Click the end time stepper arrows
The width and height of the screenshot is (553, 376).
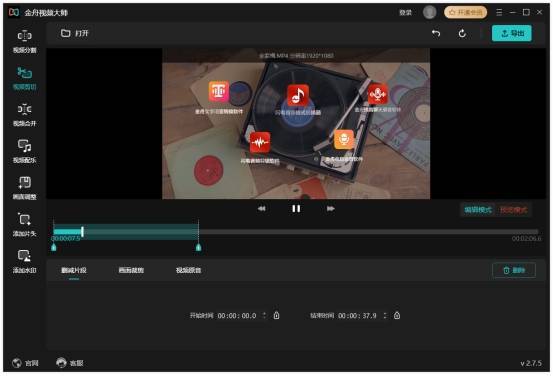pos(385,315)
